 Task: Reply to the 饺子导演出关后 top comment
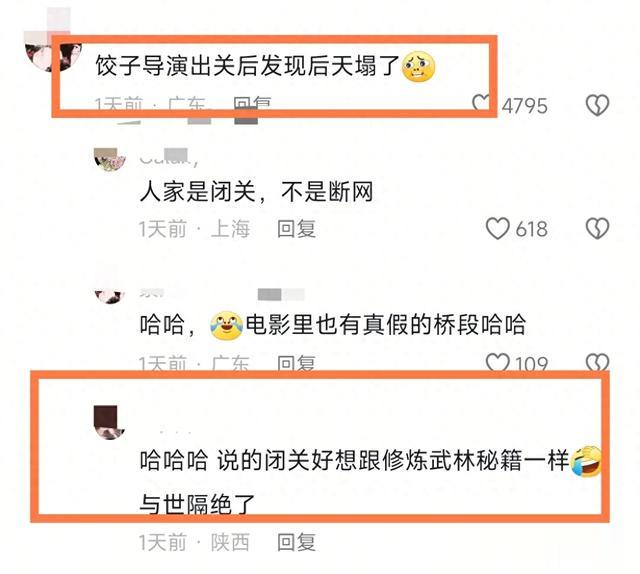252,104
